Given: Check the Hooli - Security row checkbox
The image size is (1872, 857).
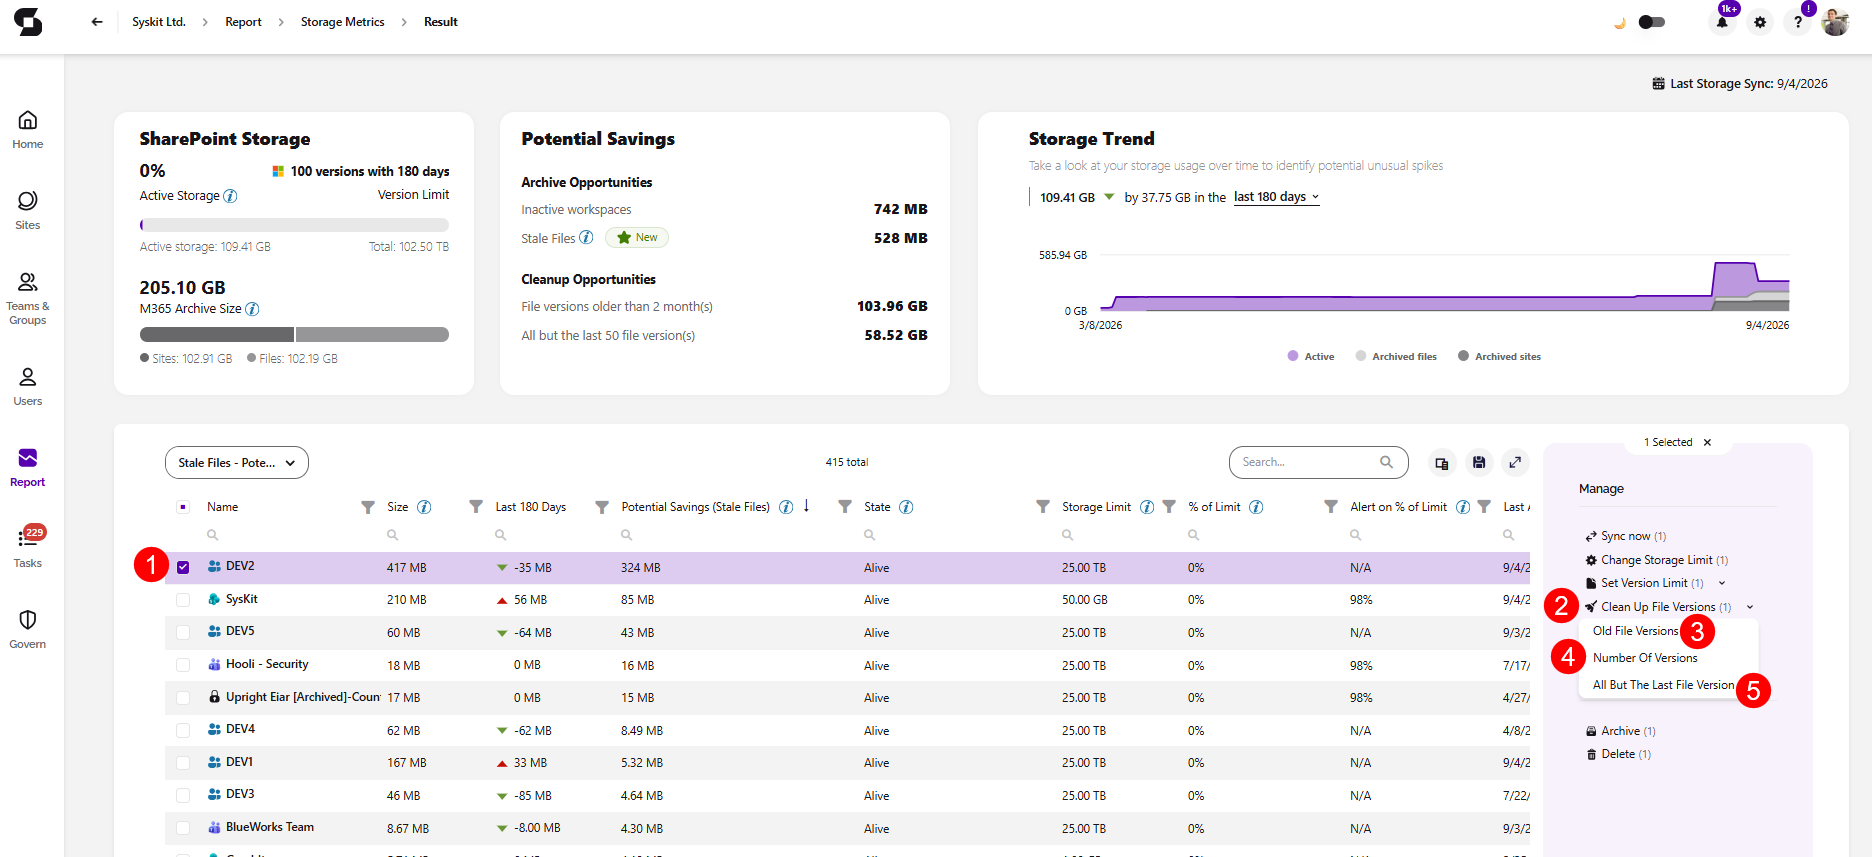Looking at the screenshot, I should 183,665.
